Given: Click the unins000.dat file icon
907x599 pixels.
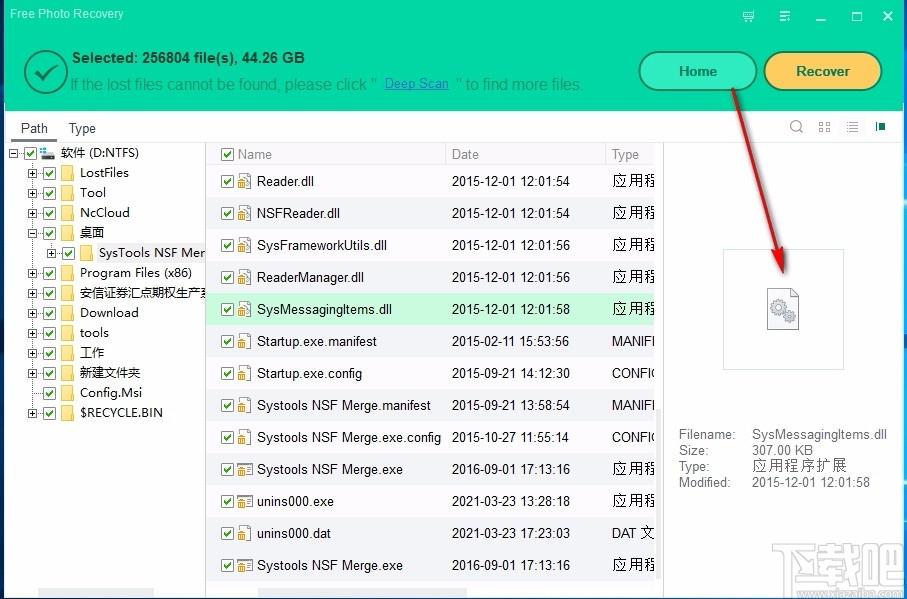Looking at the screenshot, I should click(x=244, y=533).
